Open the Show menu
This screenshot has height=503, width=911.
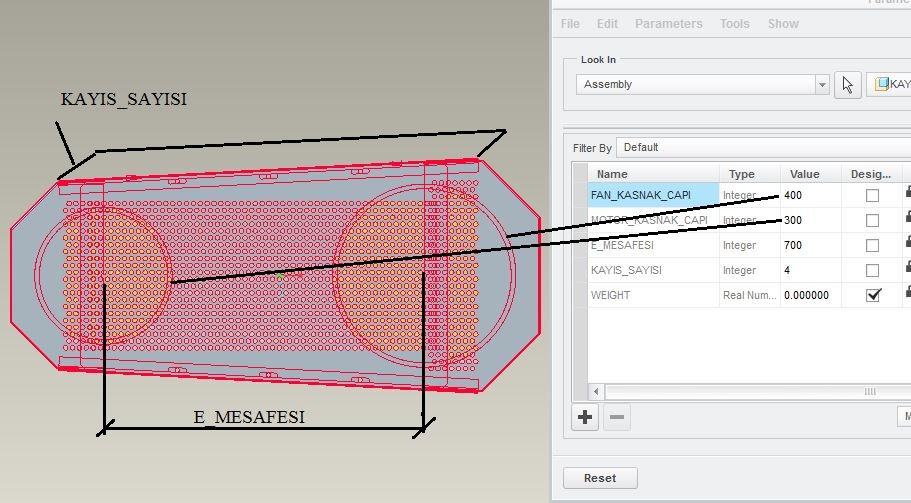[x=783, y=24]
